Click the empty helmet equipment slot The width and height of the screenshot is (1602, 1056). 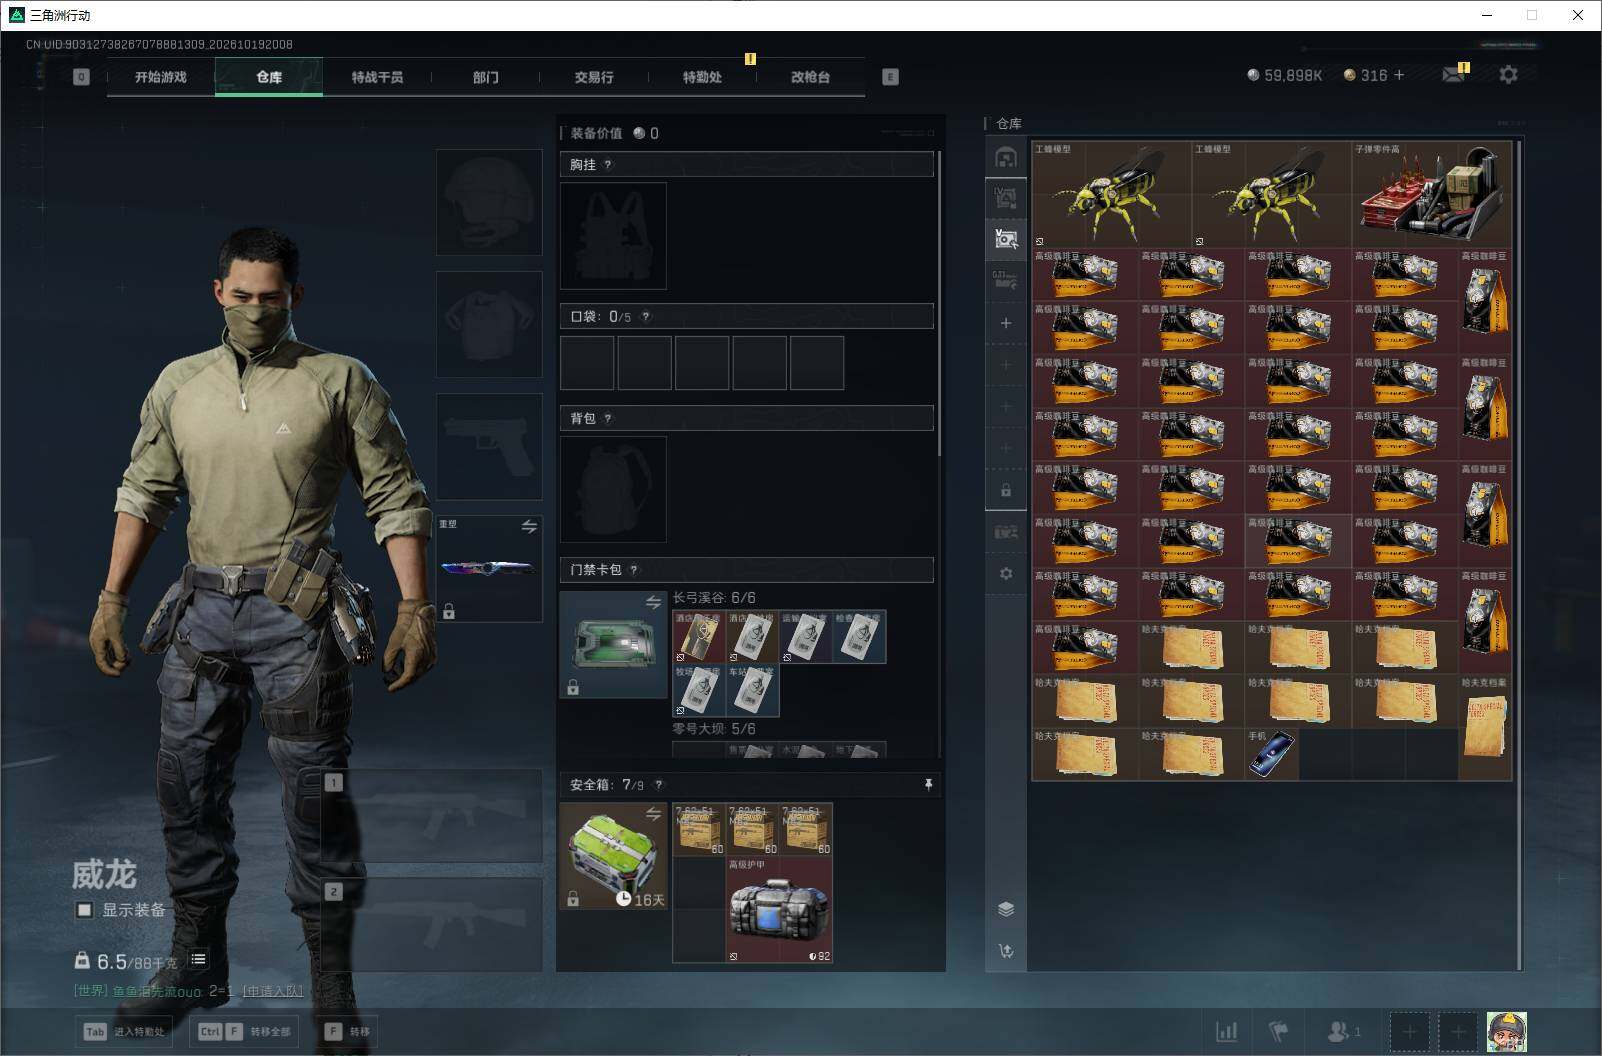[x=489, y=202]
